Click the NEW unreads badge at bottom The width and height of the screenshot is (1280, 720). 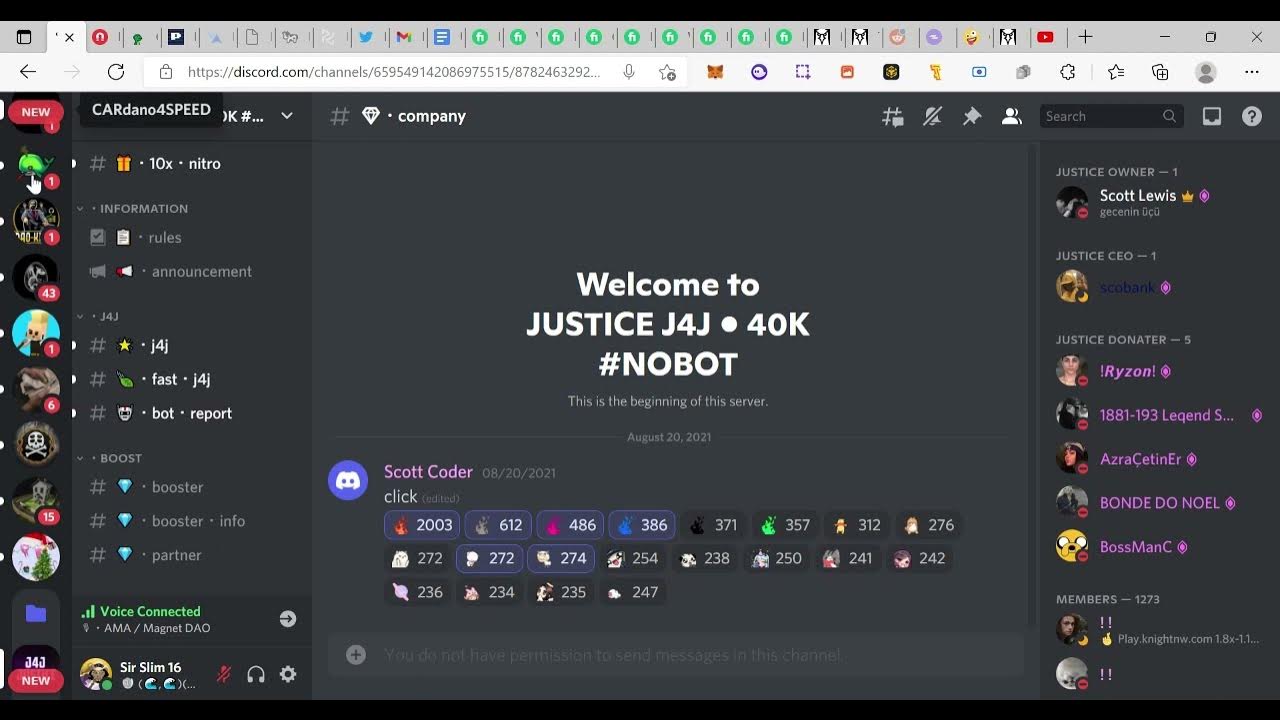[x=36, y=680]
